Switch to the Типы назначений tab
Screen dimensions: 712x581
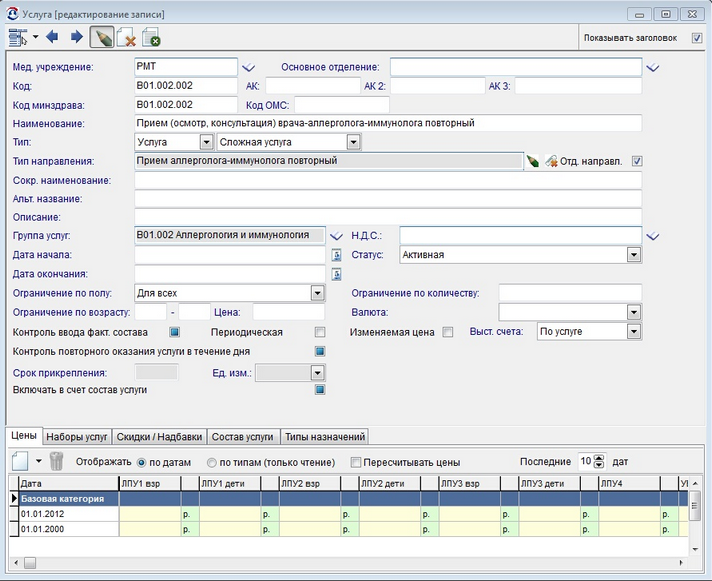[325, 437]
